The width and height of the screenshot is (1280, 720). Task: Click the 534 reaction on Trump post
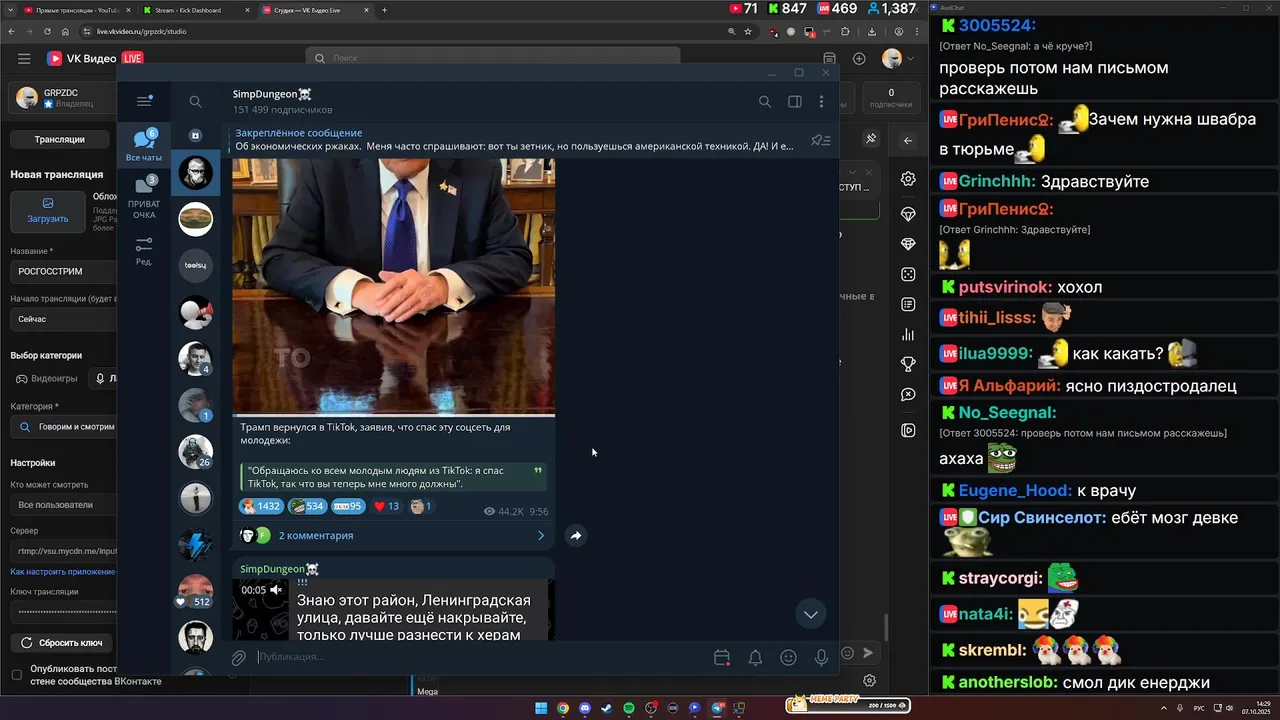click(x=307, y=506)
